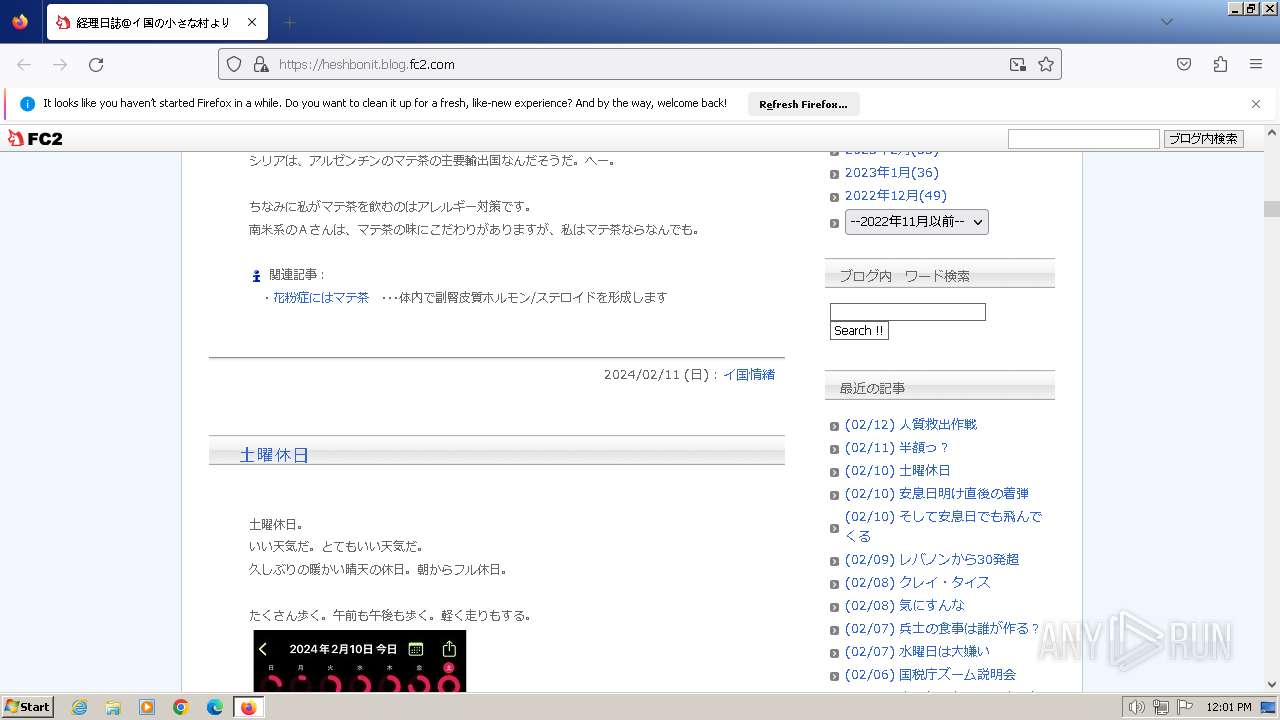Click the 12:01 PM system clock
The image size is (1280, 720).
tap(1229, 707)
